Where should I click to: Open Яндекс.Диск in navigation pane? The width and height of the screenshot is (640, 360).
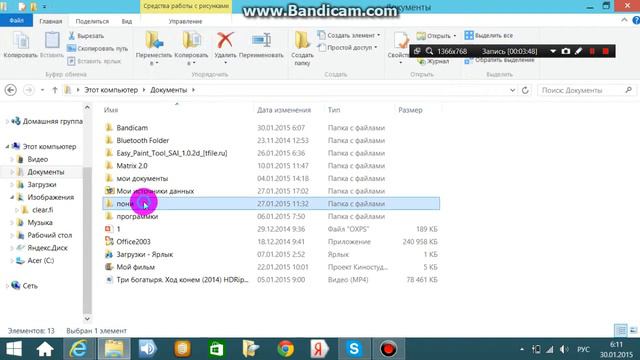[47, 248]
